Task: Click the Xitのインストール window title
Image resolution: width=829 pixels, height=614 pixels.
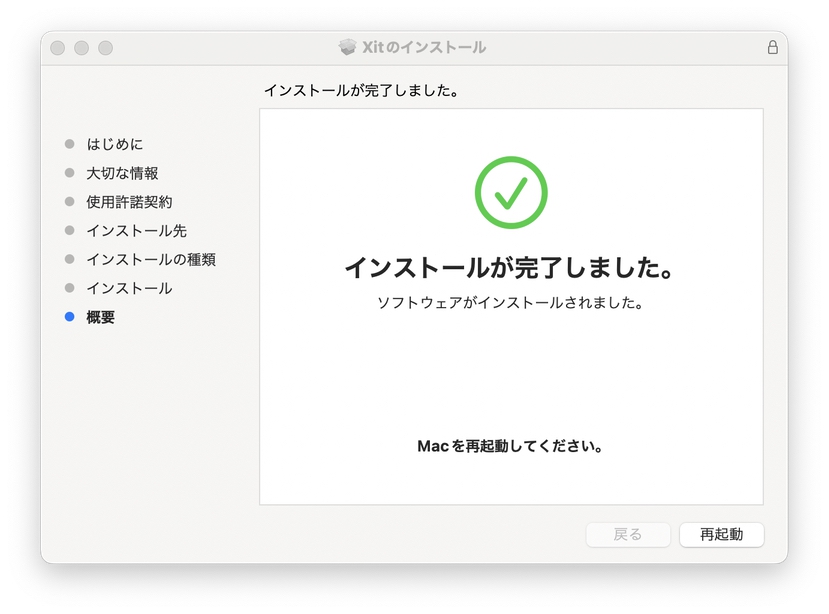Action: (x=423, y=48)
